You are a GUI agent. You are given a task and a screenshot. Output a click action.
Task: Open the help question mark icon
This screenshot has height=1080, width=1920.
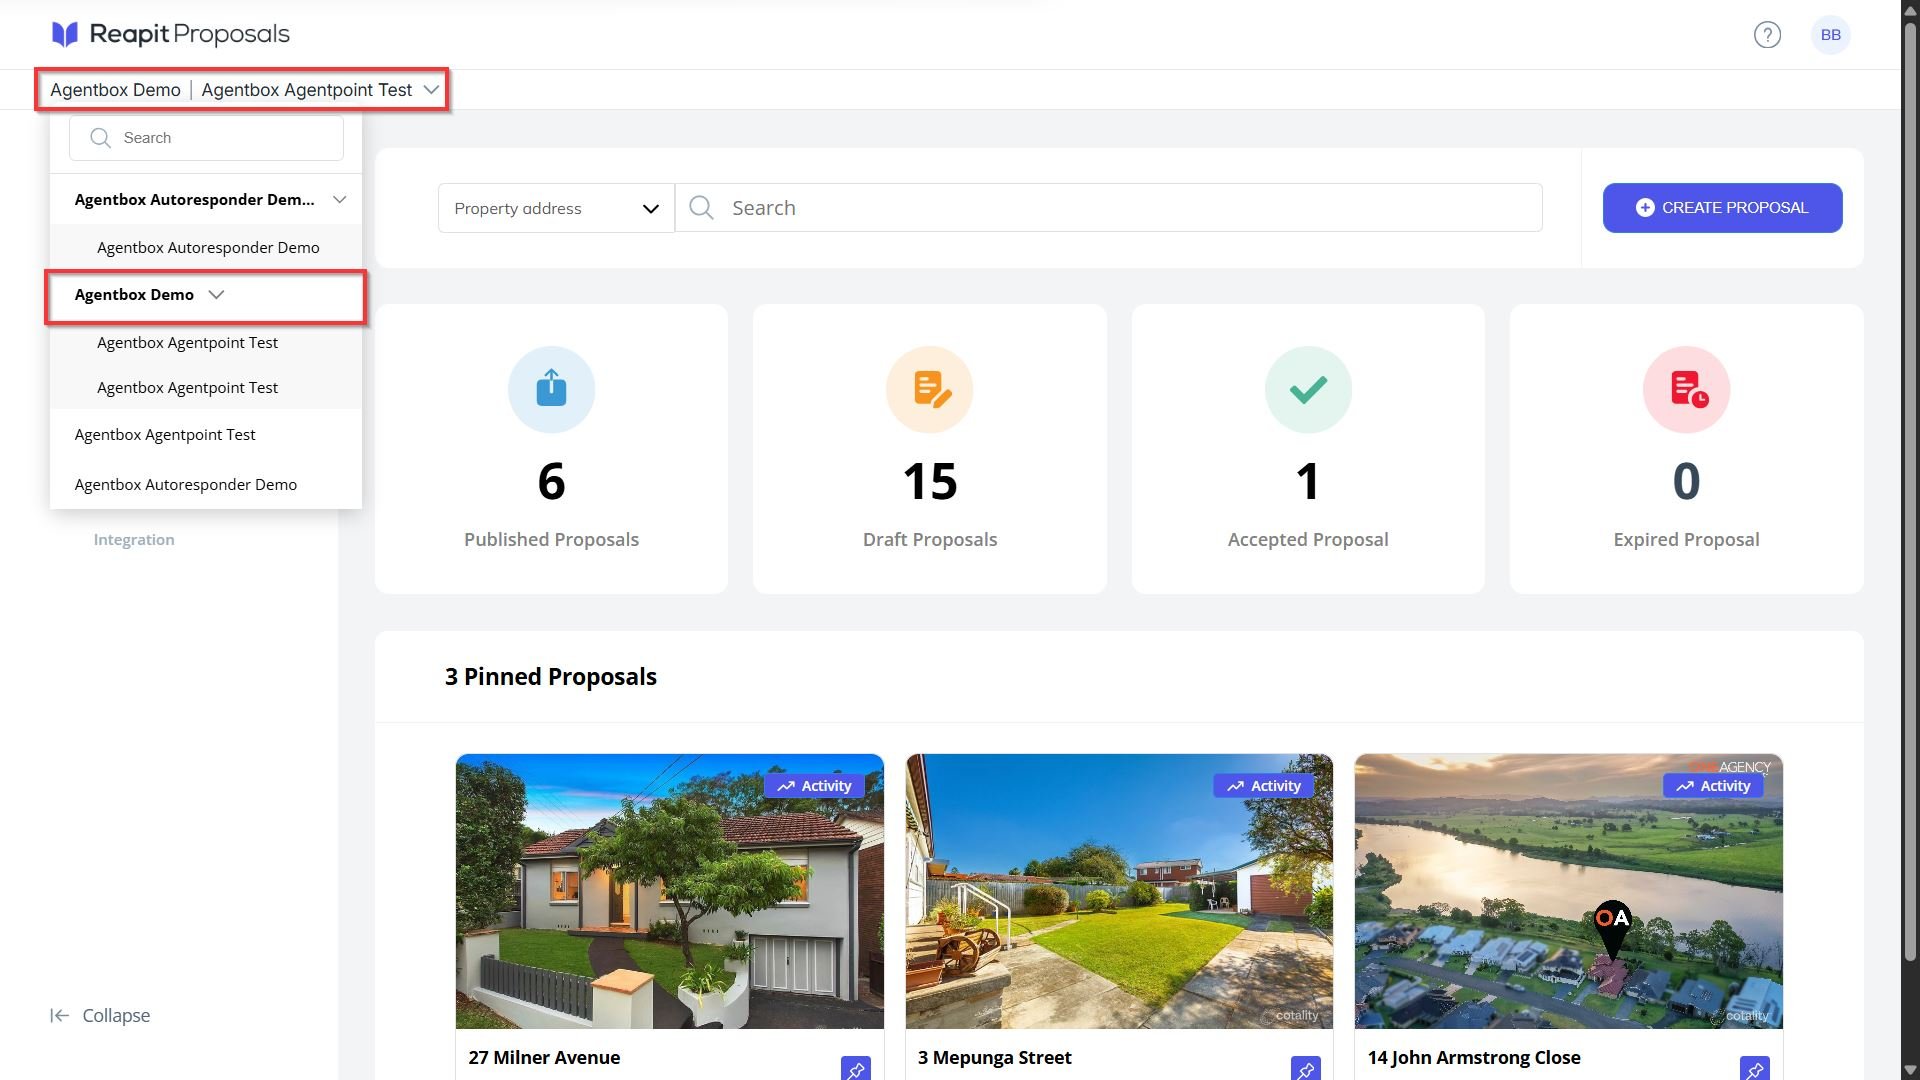(1767, 35)
